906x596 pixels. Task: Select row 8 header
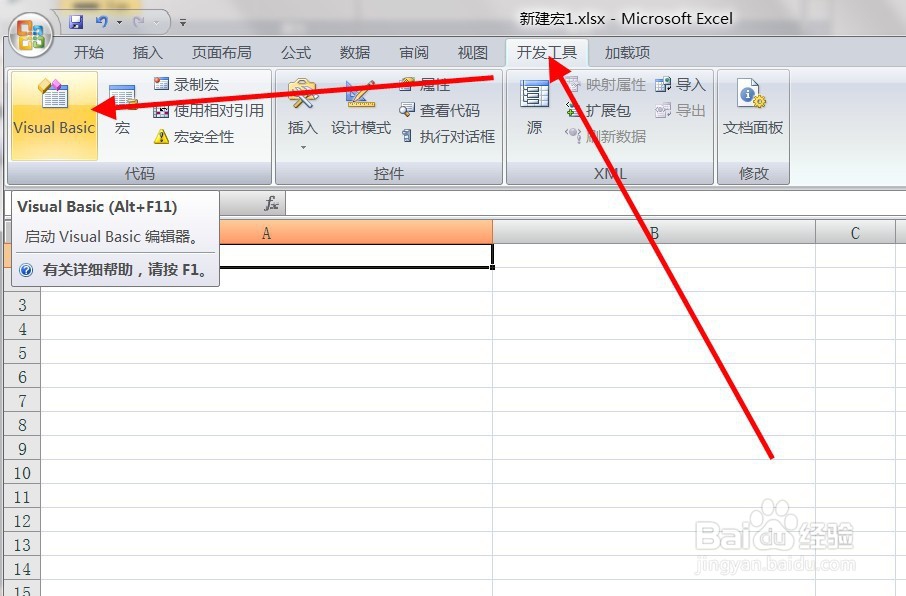click(x=23, y=425)
